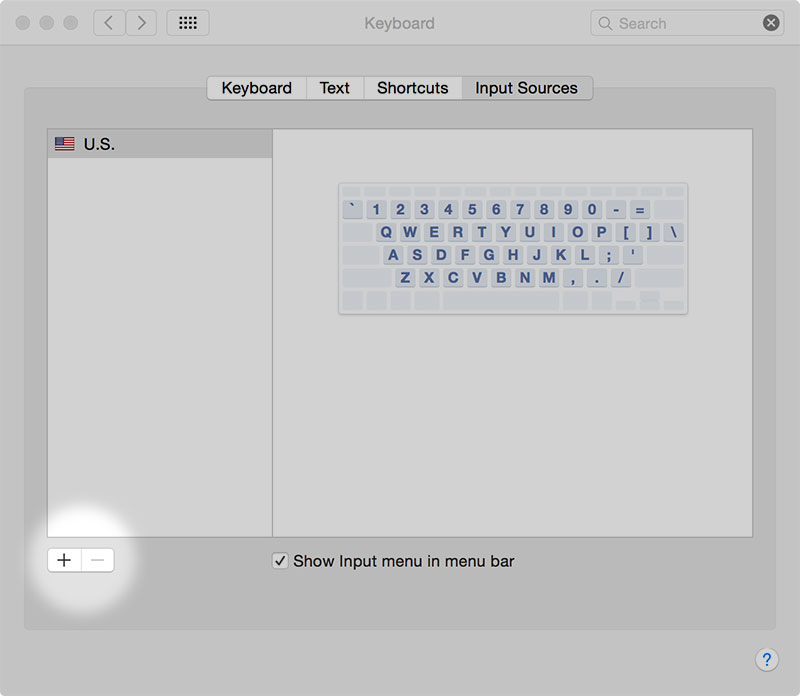
Task: Click the number 1 key on the preview
Action: 376,209
